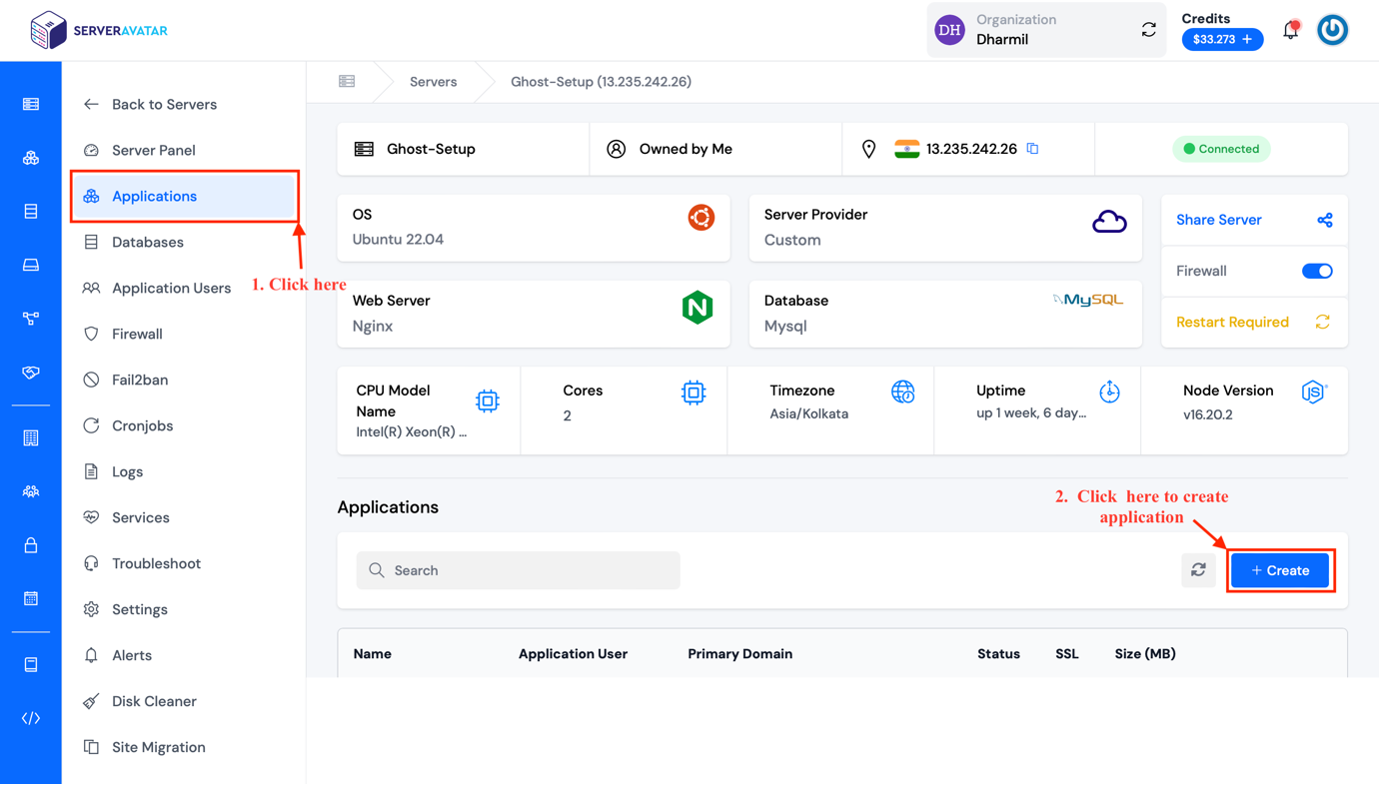The height and width of the screenshot is (788, 1384).
Task: Click the ServerAvatar logo
Action: pos(99,30)
